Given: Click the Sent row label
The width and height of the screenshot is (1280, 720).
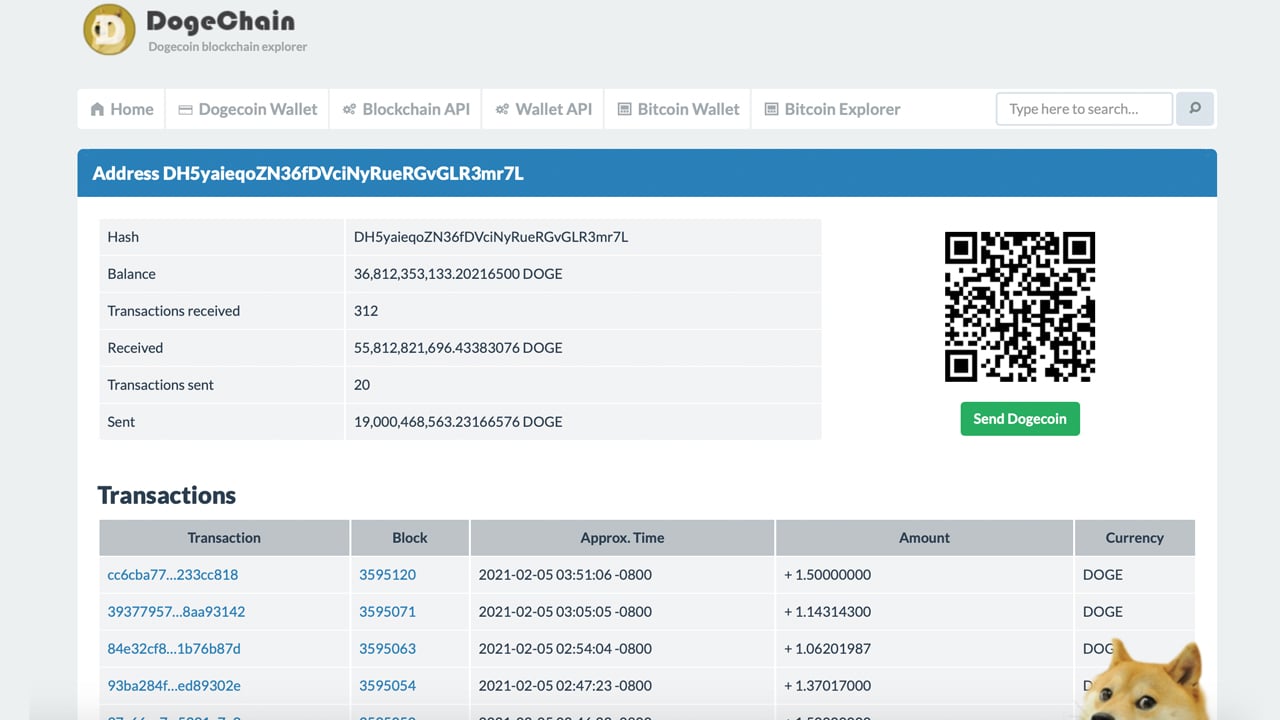Looking at the screenshot, I should click(x=121, y=422).
